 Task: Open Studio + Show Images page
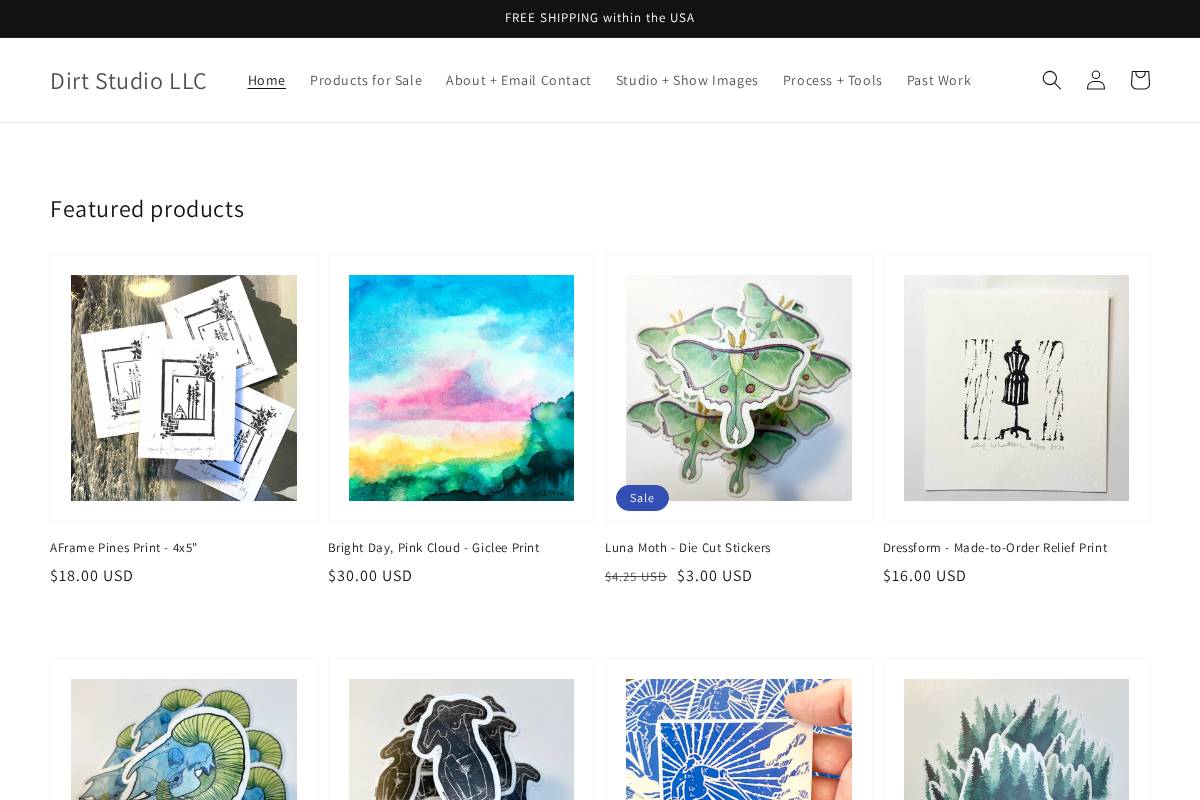(x=687, y=80)
